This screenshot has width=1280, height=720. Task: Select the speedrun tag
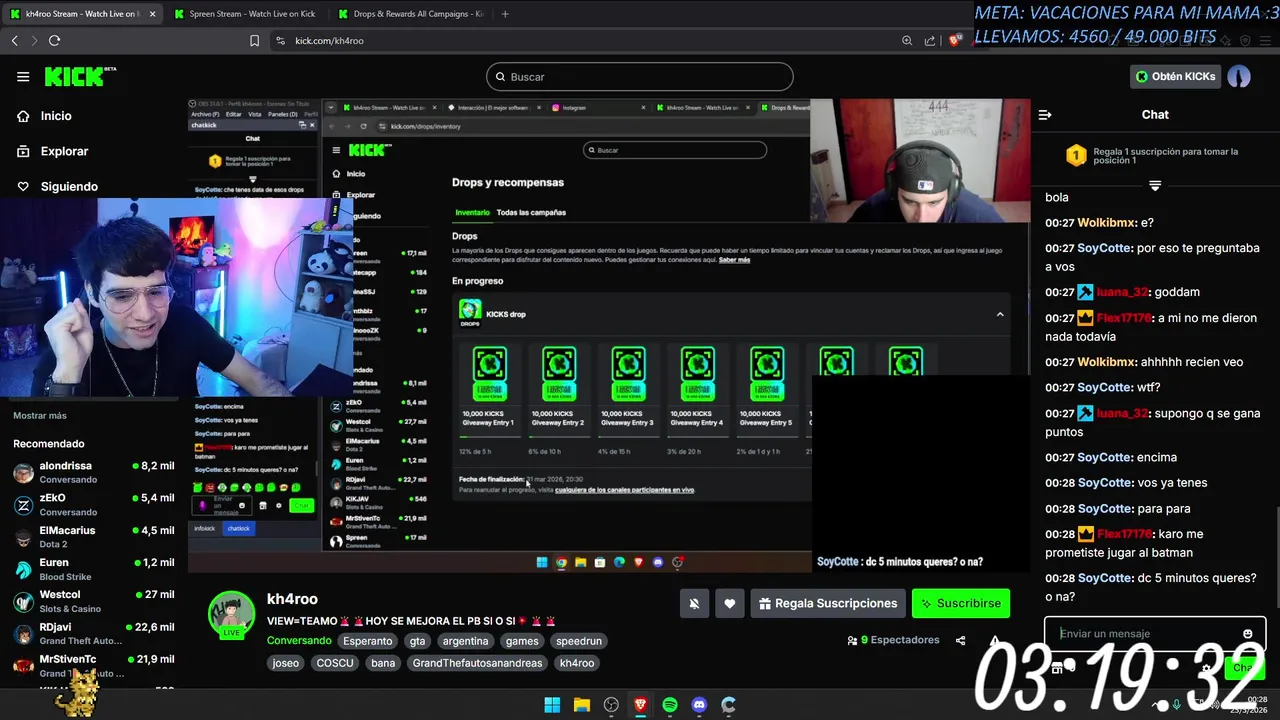579,641
